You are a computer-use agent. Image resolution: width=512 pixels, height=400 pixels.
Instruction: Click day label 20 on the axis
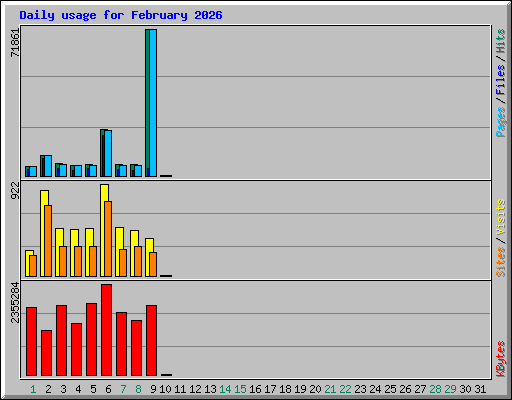315,389
